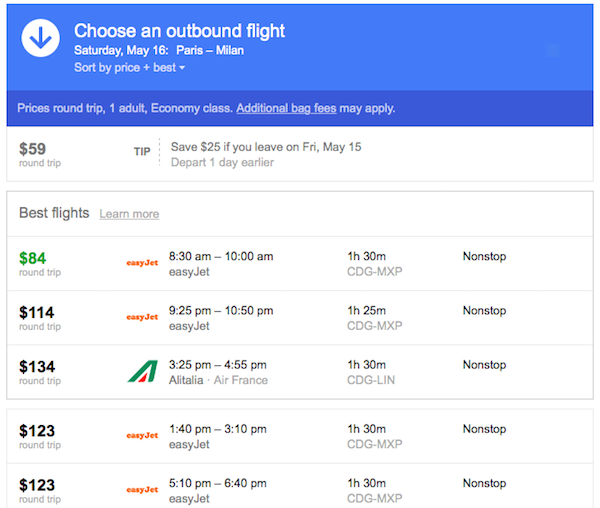Click the easyJet logo on the 1:40 pm flight
Viewport: 600px width, 508px height.
coord(142,435)
